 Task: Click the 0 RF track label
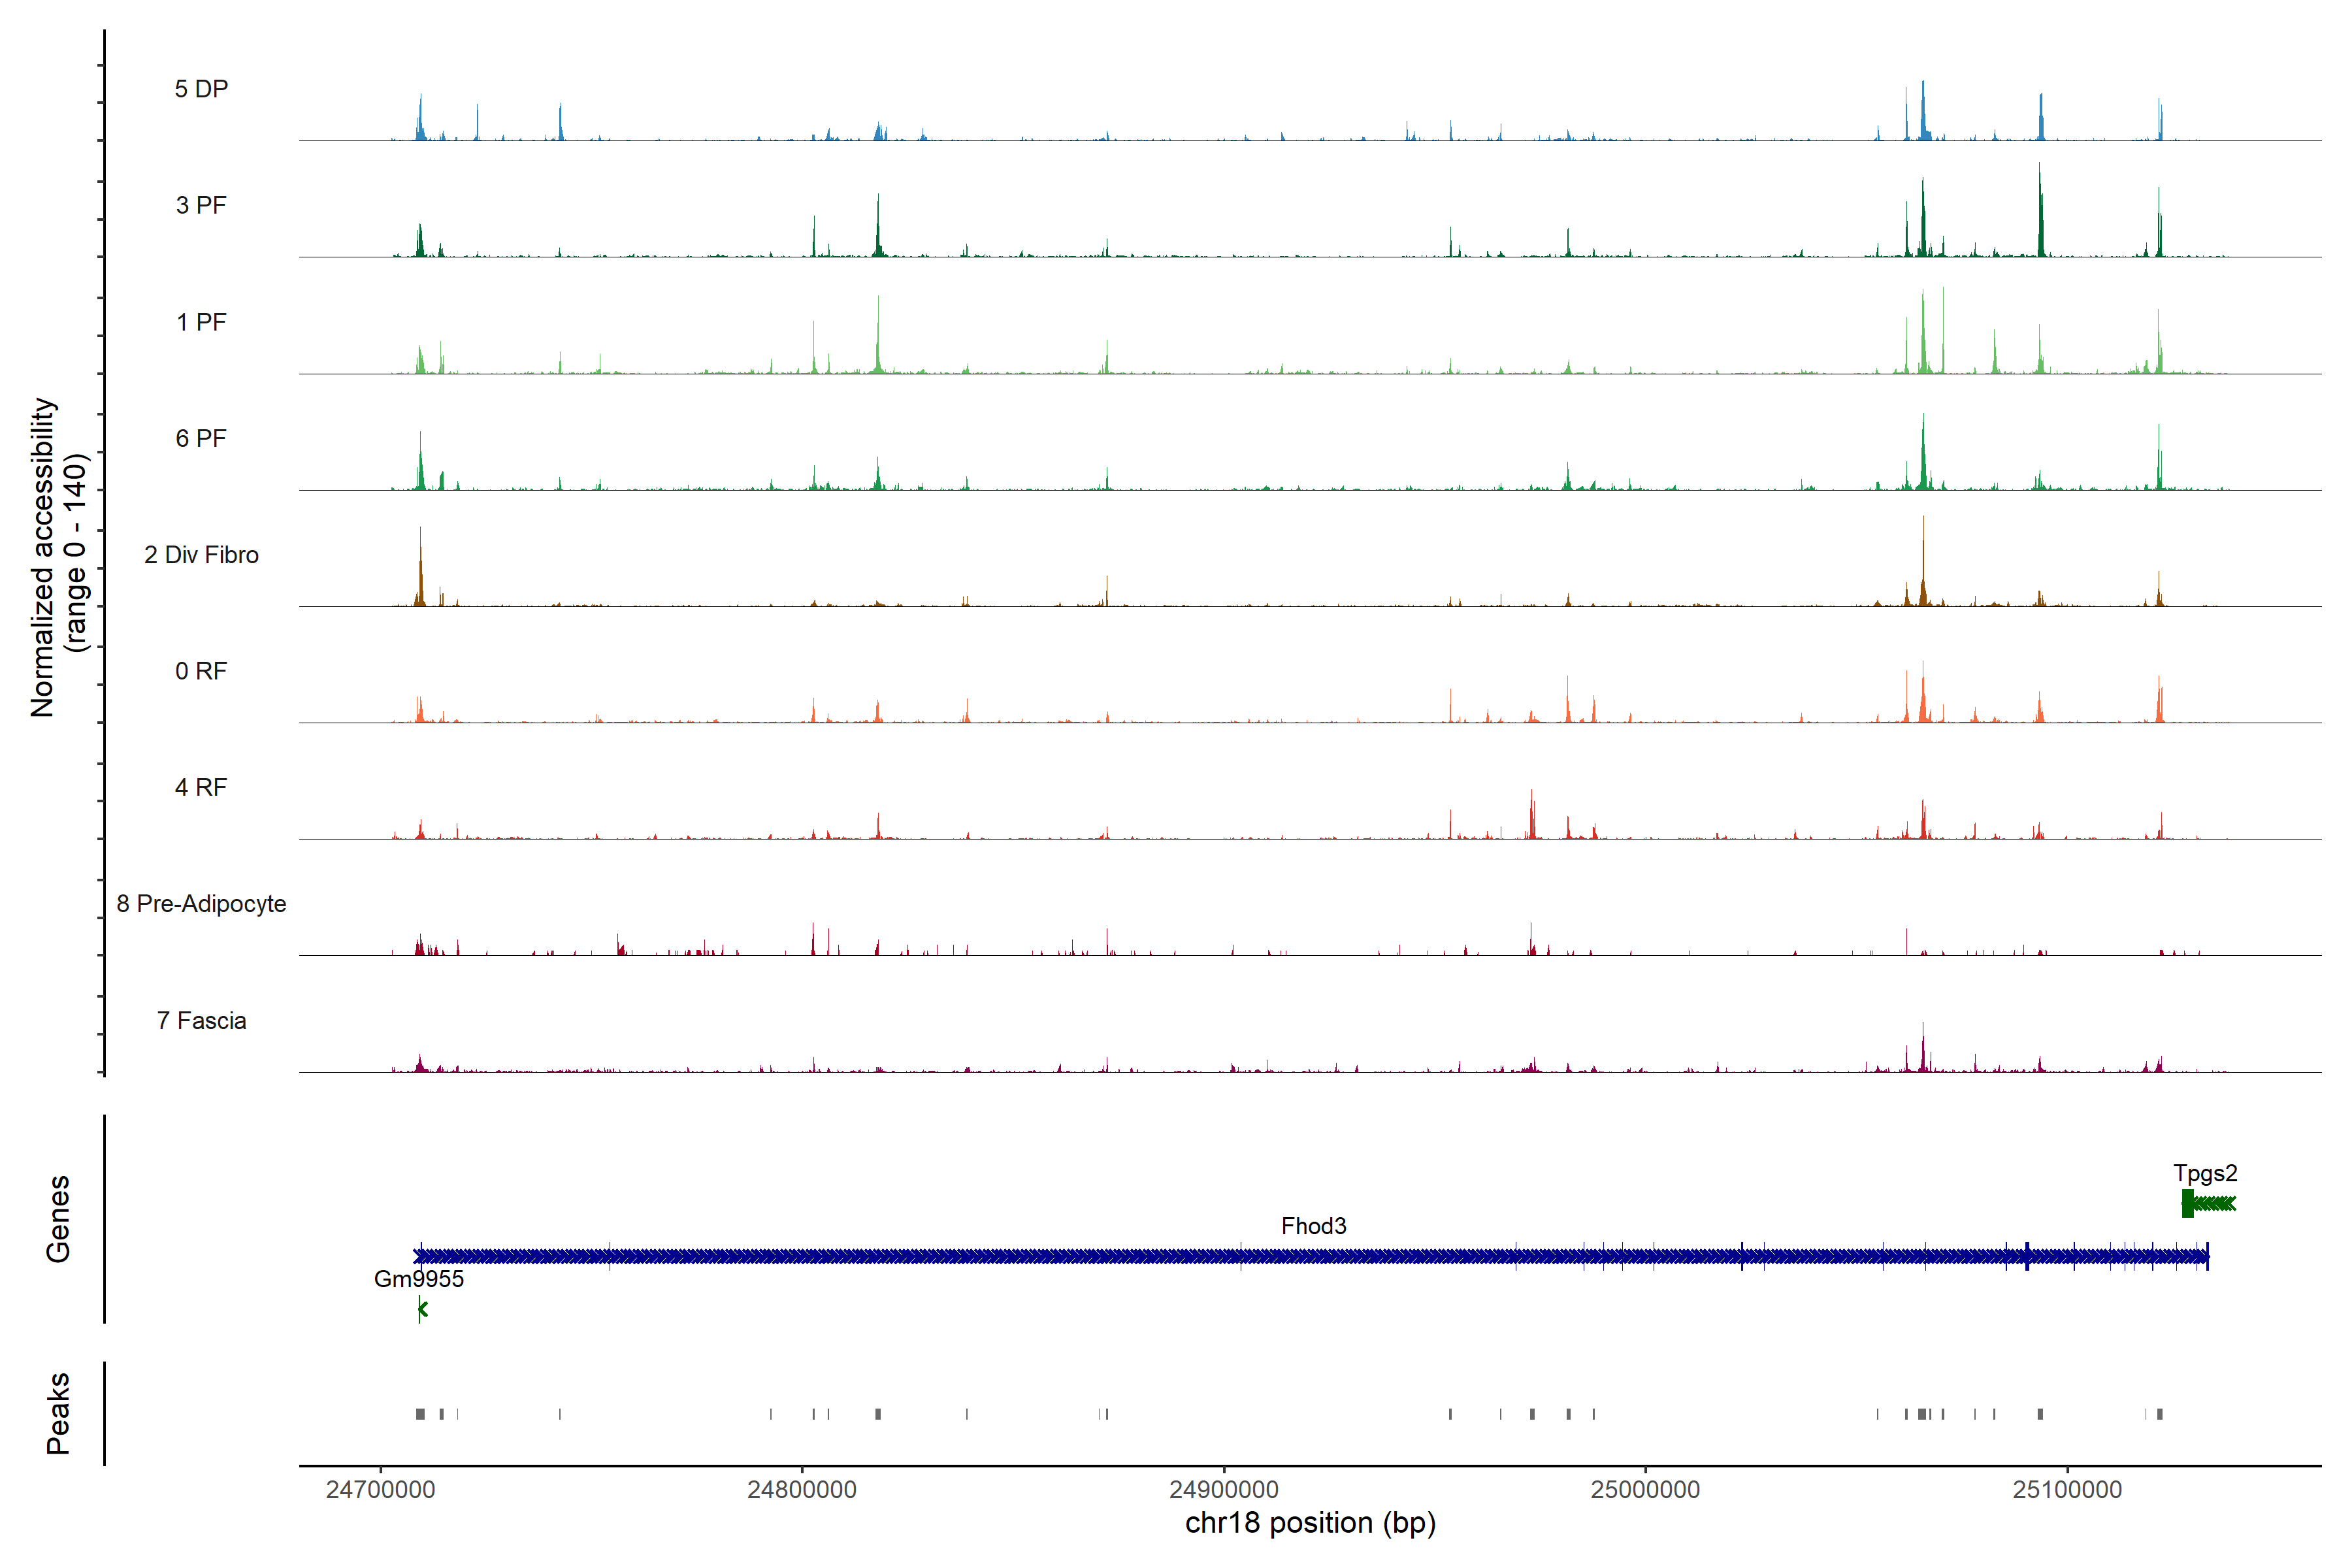[x=201, y=671]
